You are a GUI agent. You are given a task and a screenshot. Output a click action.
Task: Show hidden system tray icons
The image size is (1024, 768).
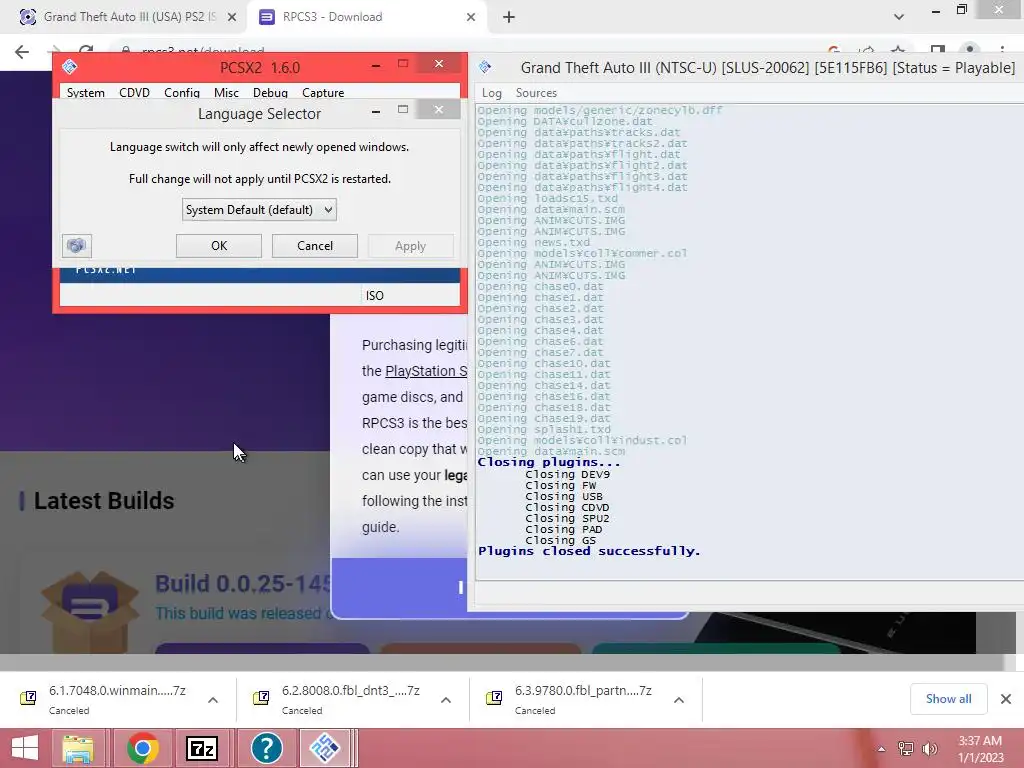point(881,749)
